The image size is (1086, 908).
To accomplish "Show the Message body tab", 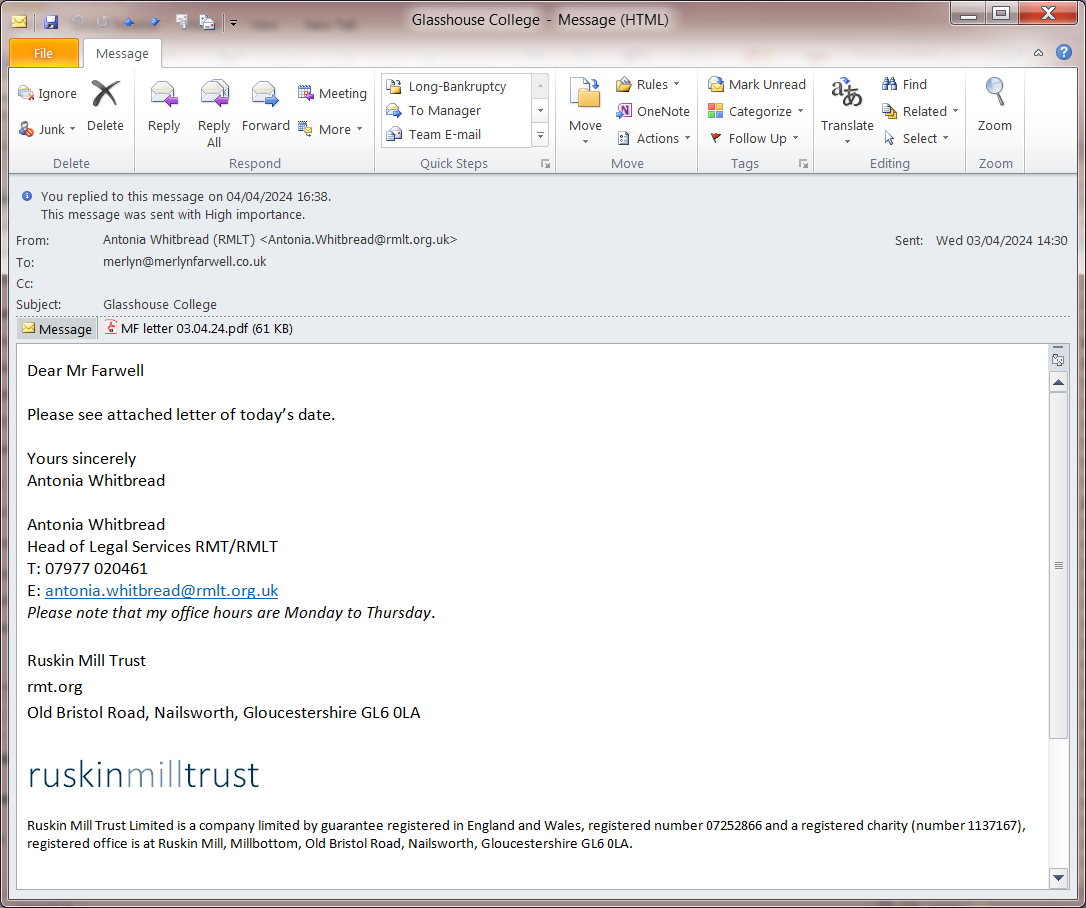I will pos(57,329).
